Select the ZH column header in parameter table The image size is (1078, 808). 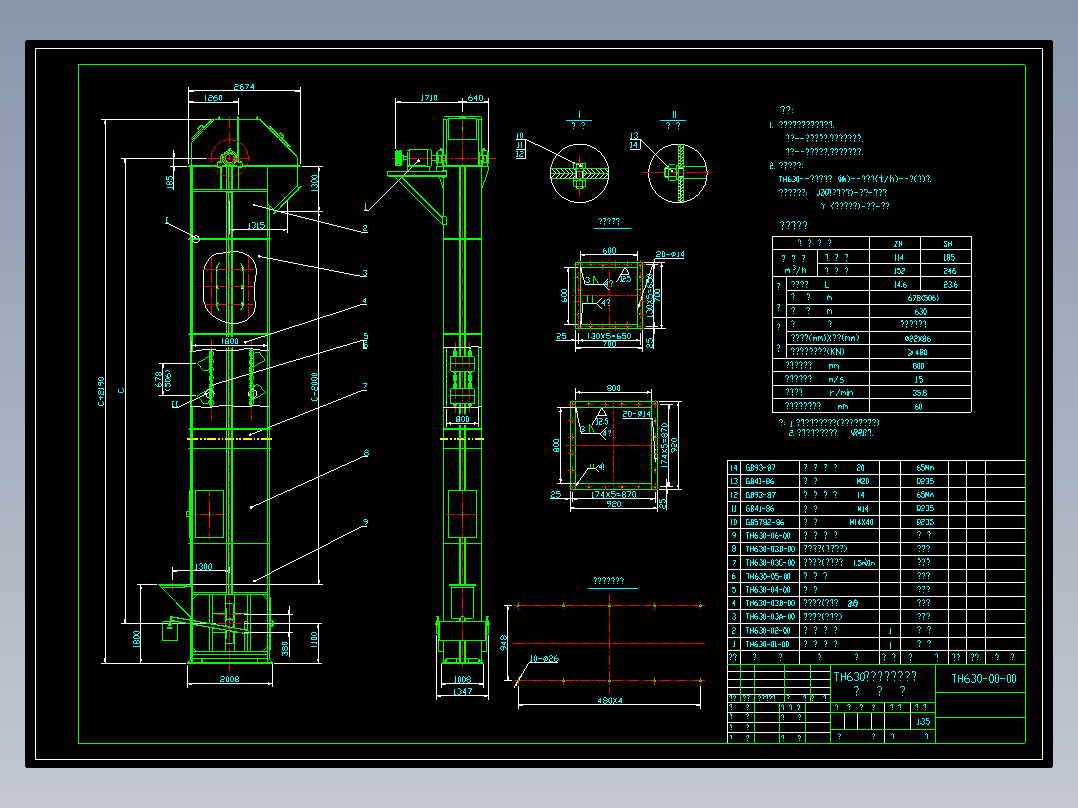point(898,244)
